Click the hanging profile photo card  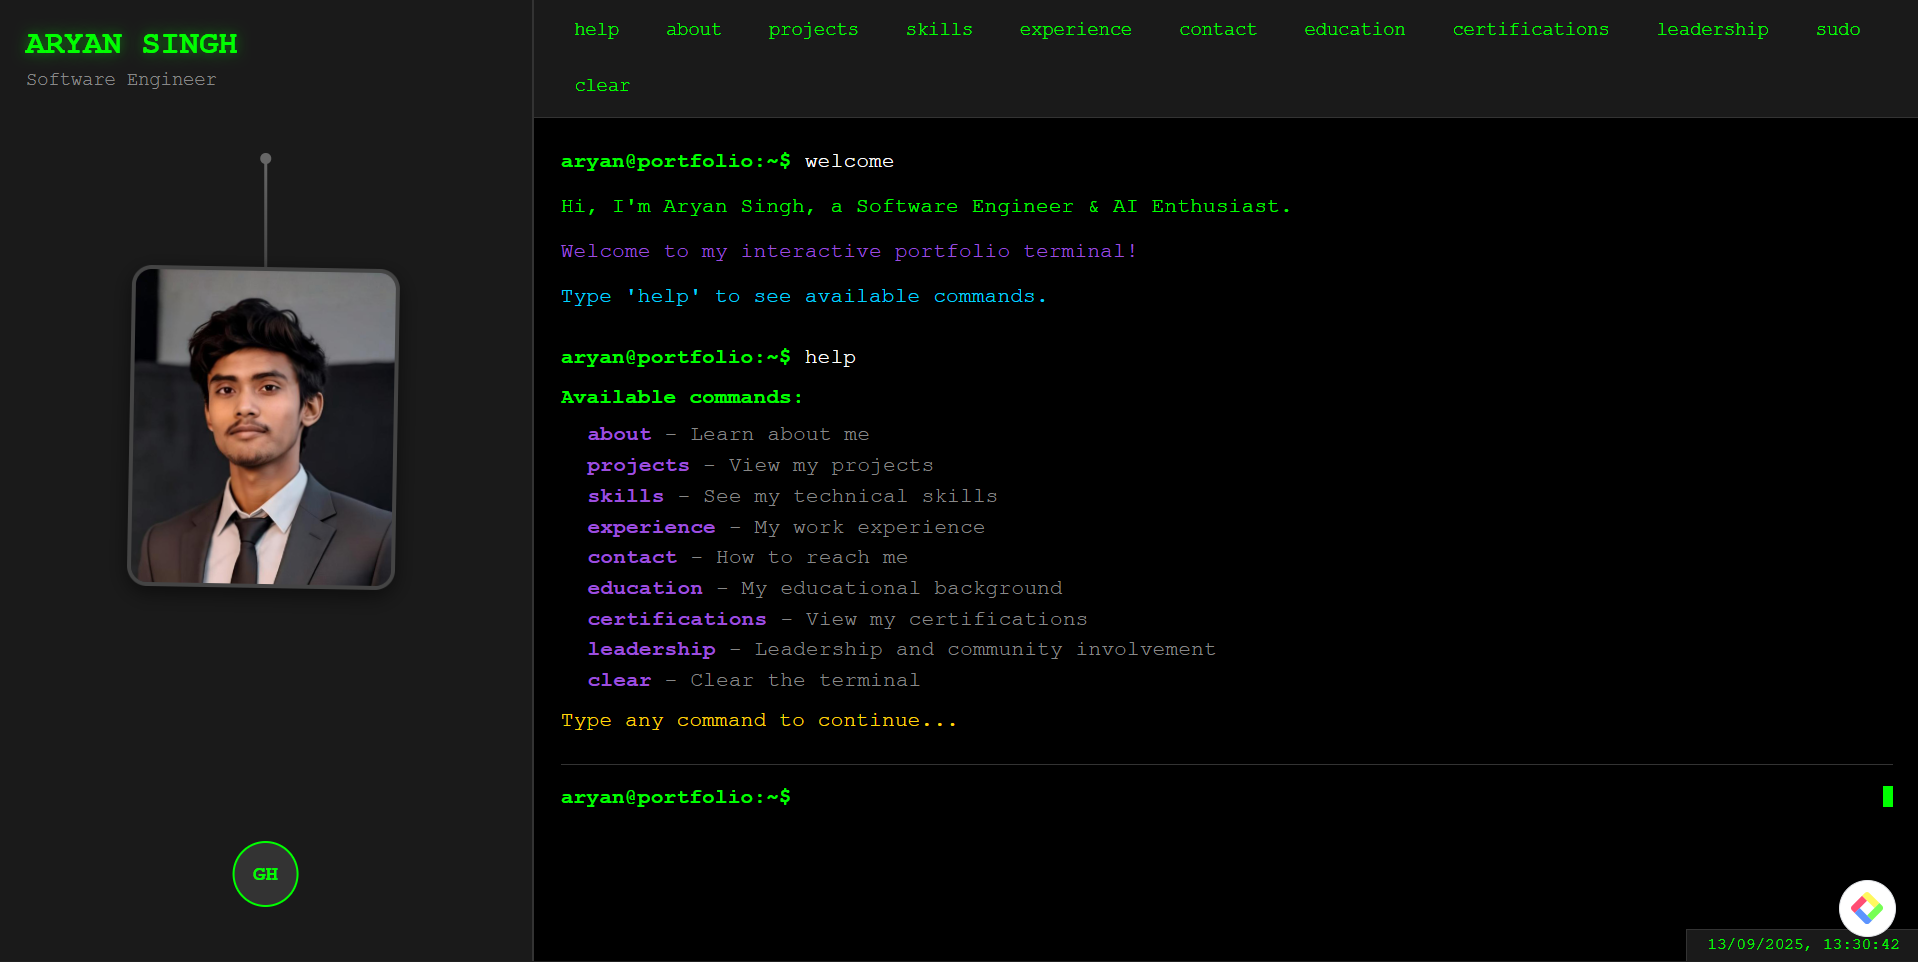coord(264,427)
